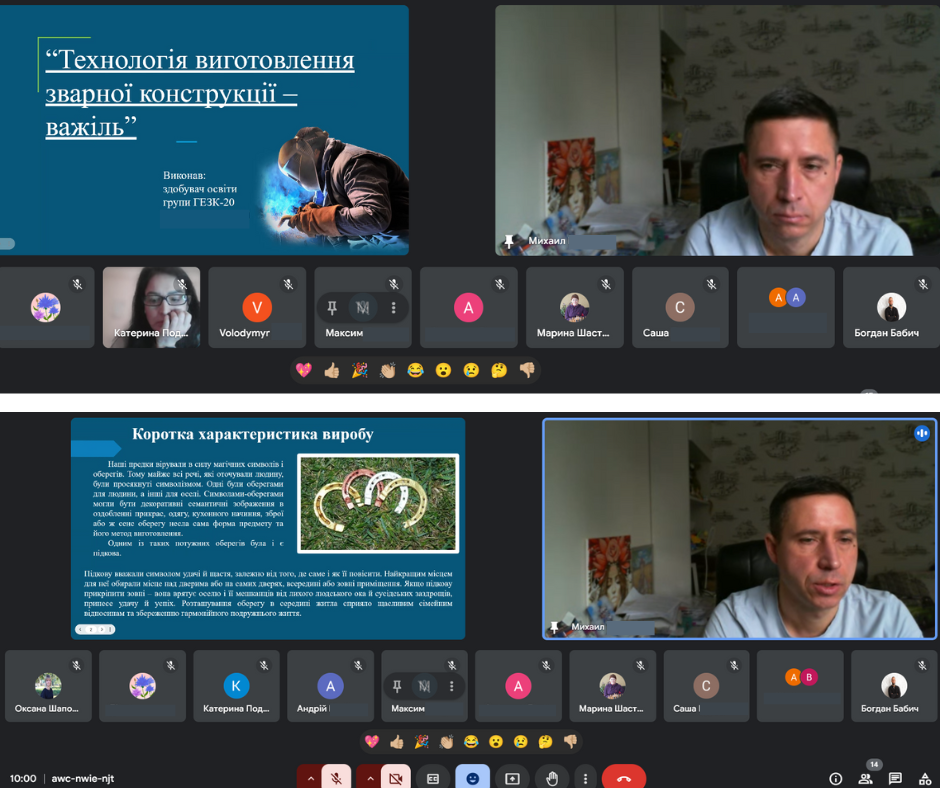Open more options three-dot menu in bottom bar
Image resolution: width=940 pixels, height=788 pixels.
tap(585, 778)
